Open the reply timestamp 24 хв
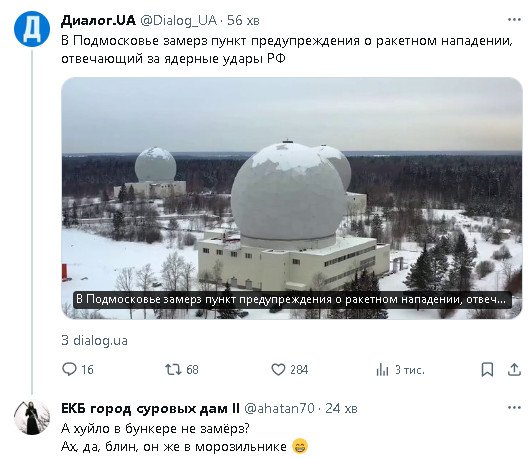The image size is (531, 459). (x=341, y=408)
